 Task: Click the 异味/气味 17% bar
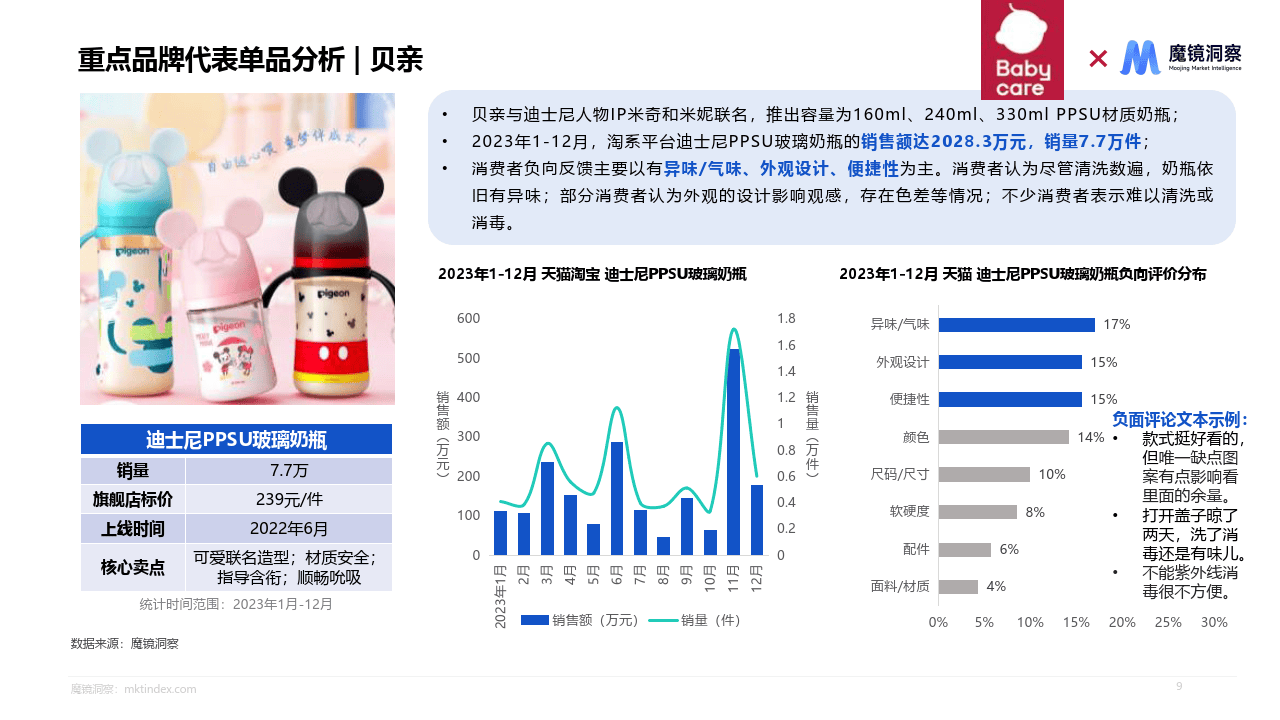1016,325
